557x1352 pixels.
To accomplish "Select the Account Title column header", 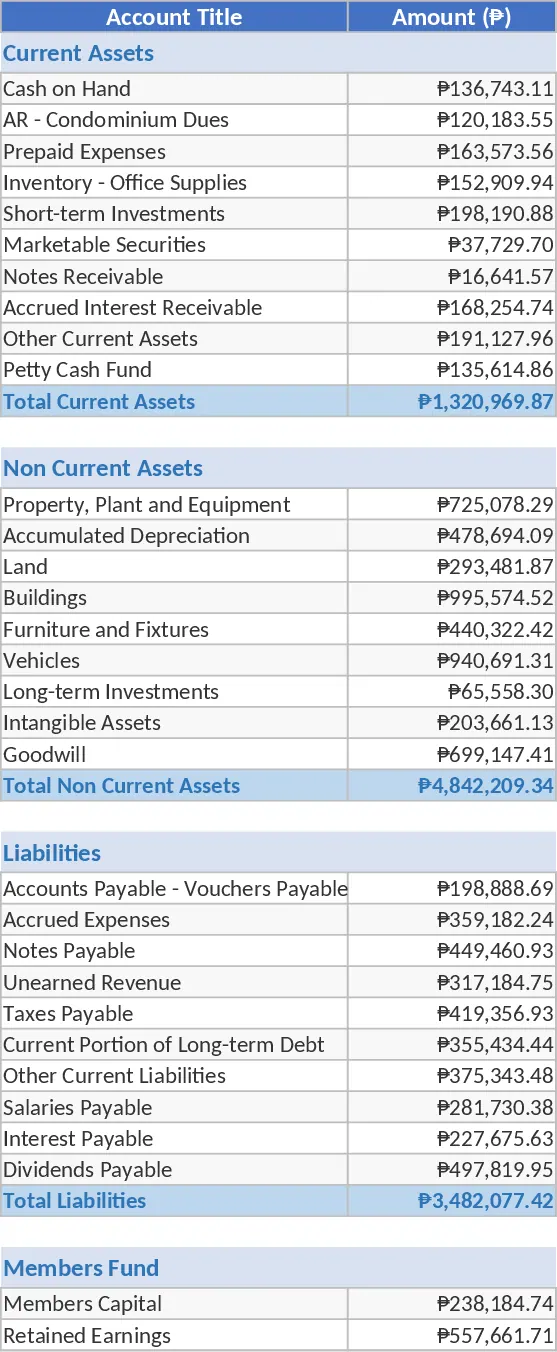I will pyautogui.click(x=174, y=16).
